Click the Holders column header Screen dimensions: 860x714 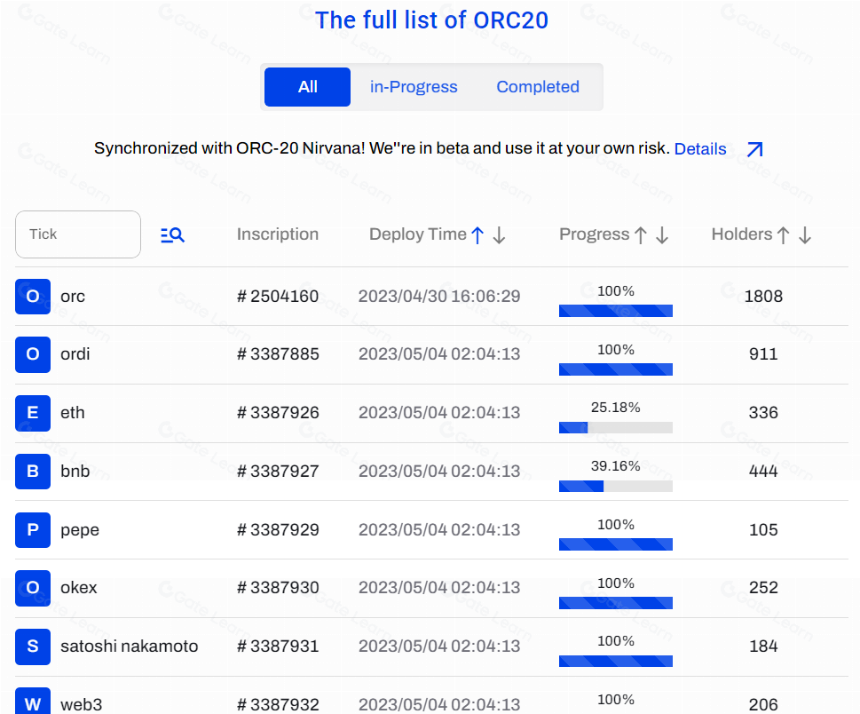click(742, 234)
